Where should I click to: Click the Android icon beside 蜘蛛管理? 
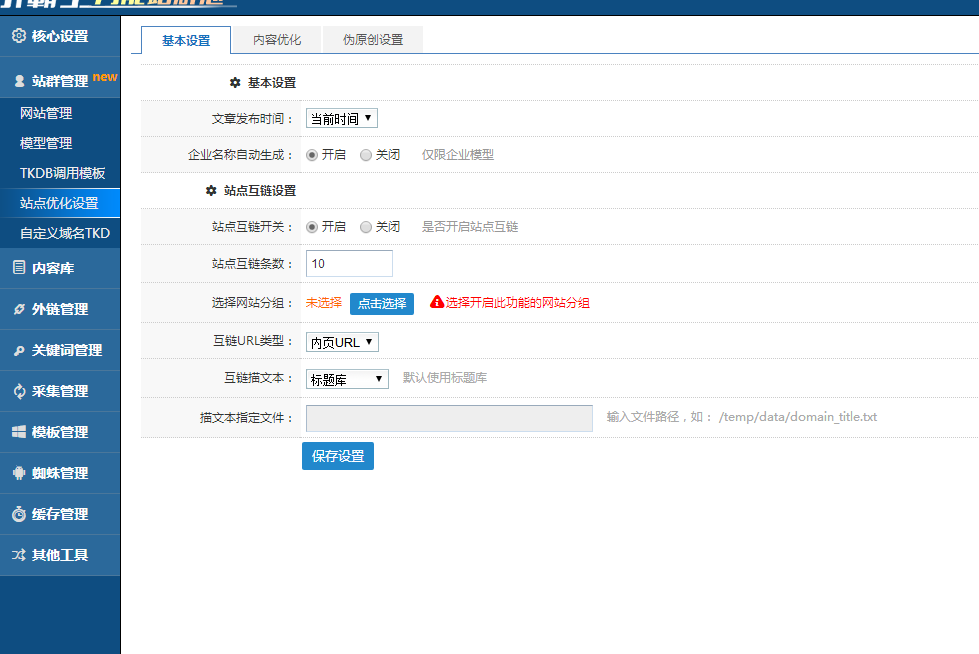19,473
